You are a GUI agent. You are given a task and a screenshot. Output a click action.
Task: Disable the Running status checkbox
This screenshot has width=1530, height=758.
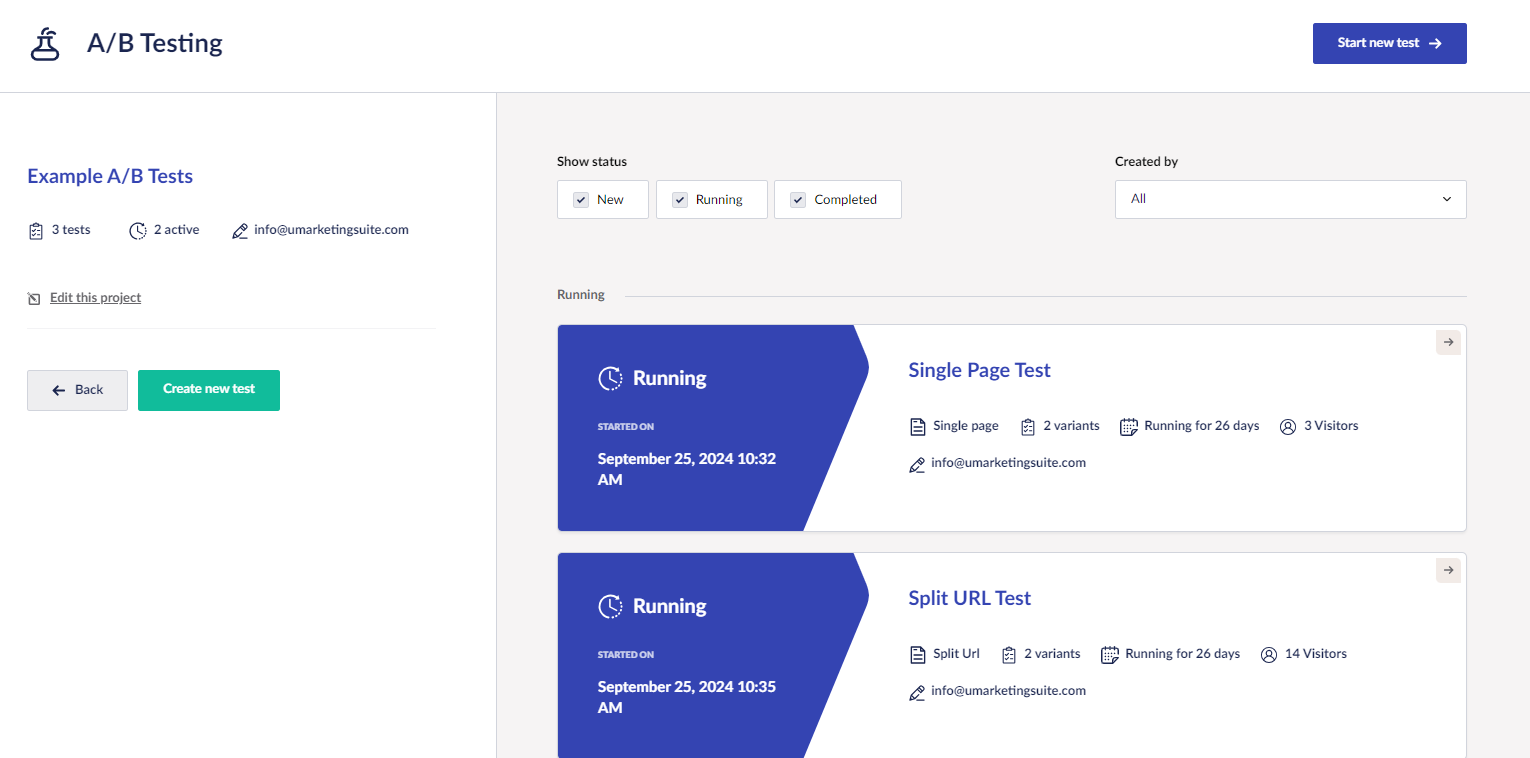[x=680, y=199]
